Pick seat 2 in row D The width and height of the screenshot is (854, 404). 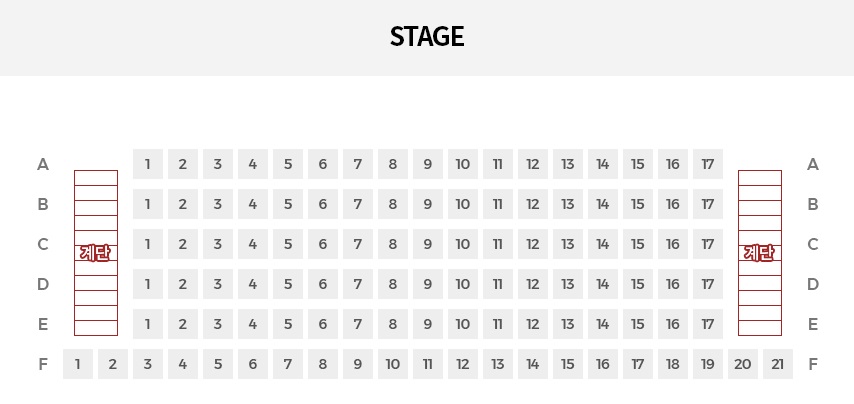pos(182,284)
